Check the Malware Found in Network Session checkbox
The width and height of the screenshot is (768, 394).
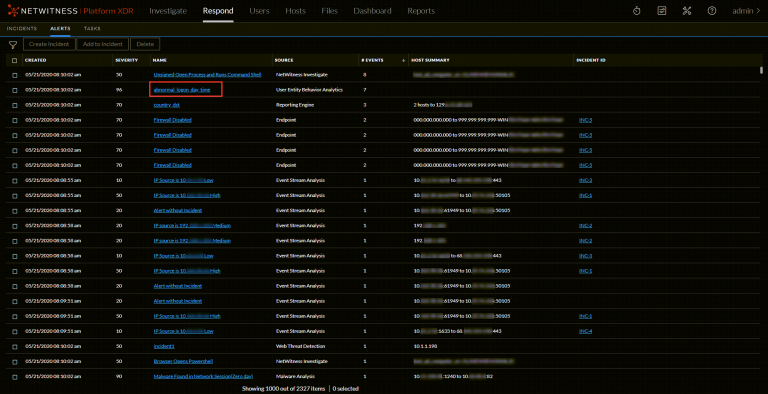[x=14, y=377]
